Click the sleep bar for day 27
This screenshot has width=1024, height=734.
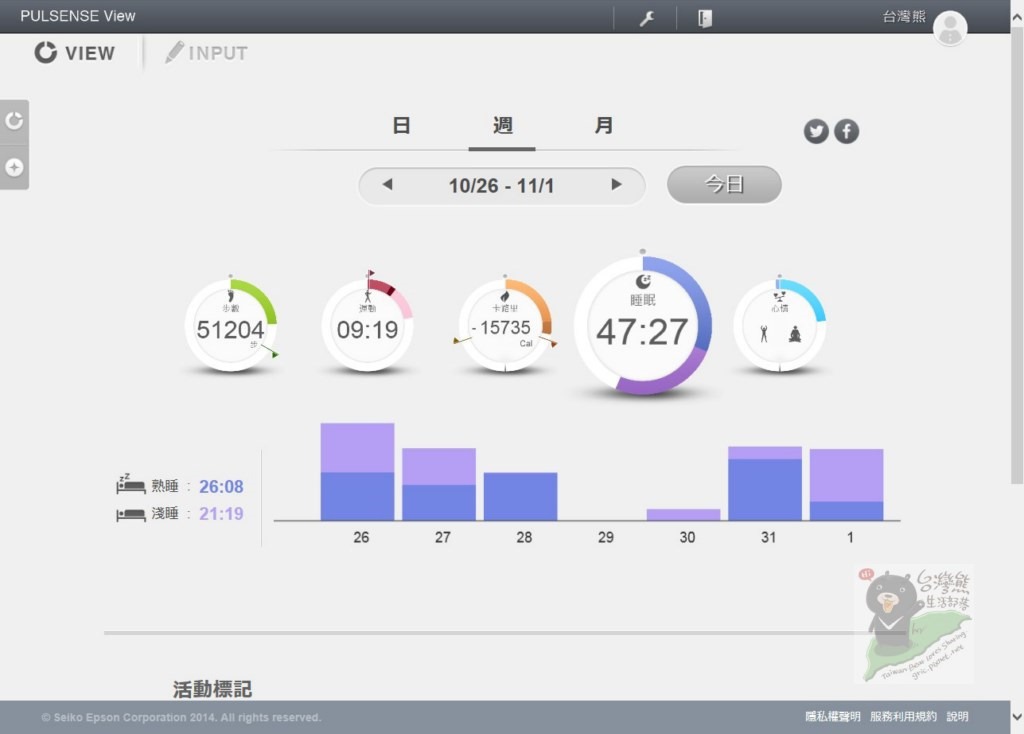[x=439, y=484]
